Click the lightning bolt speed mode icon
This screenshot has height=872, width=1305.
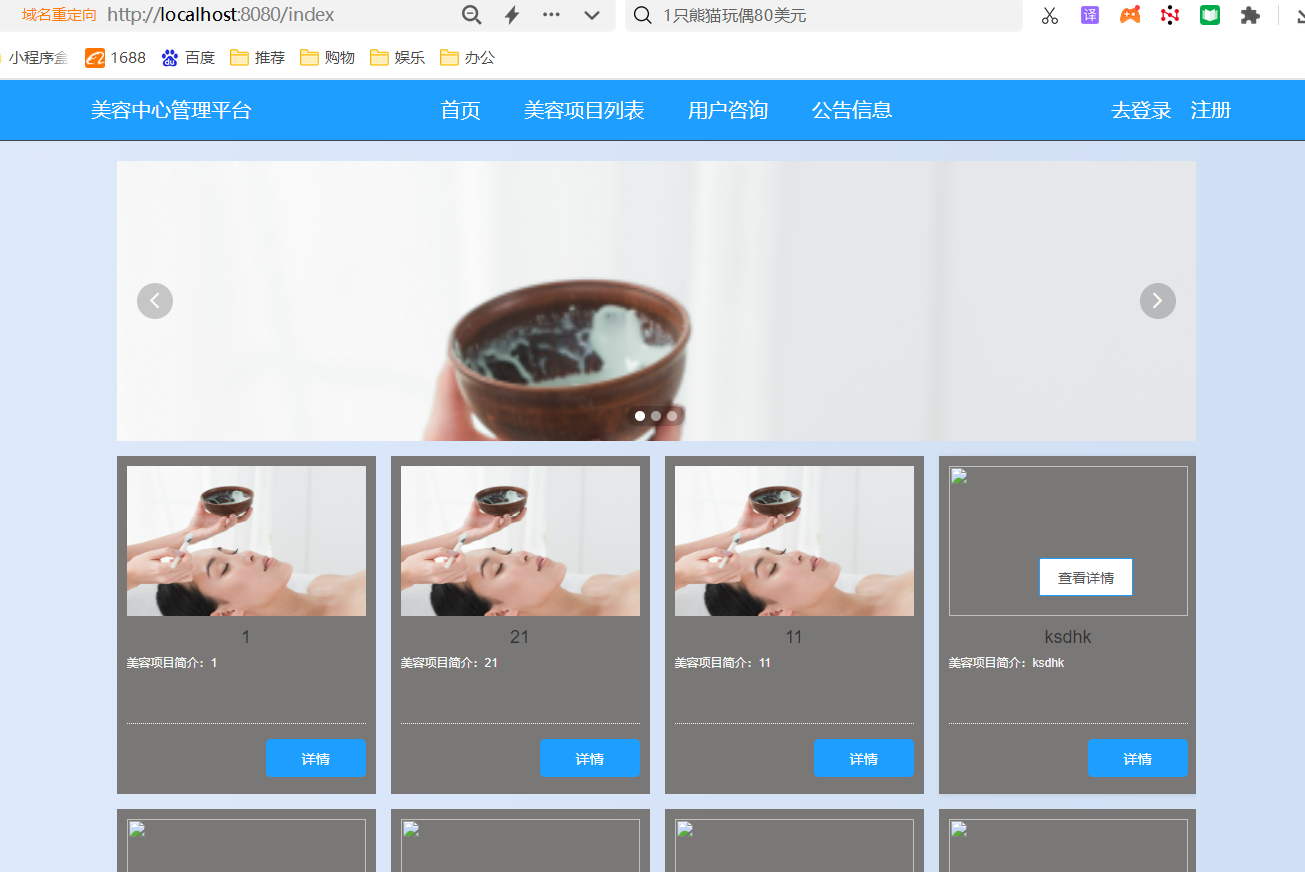512,15
